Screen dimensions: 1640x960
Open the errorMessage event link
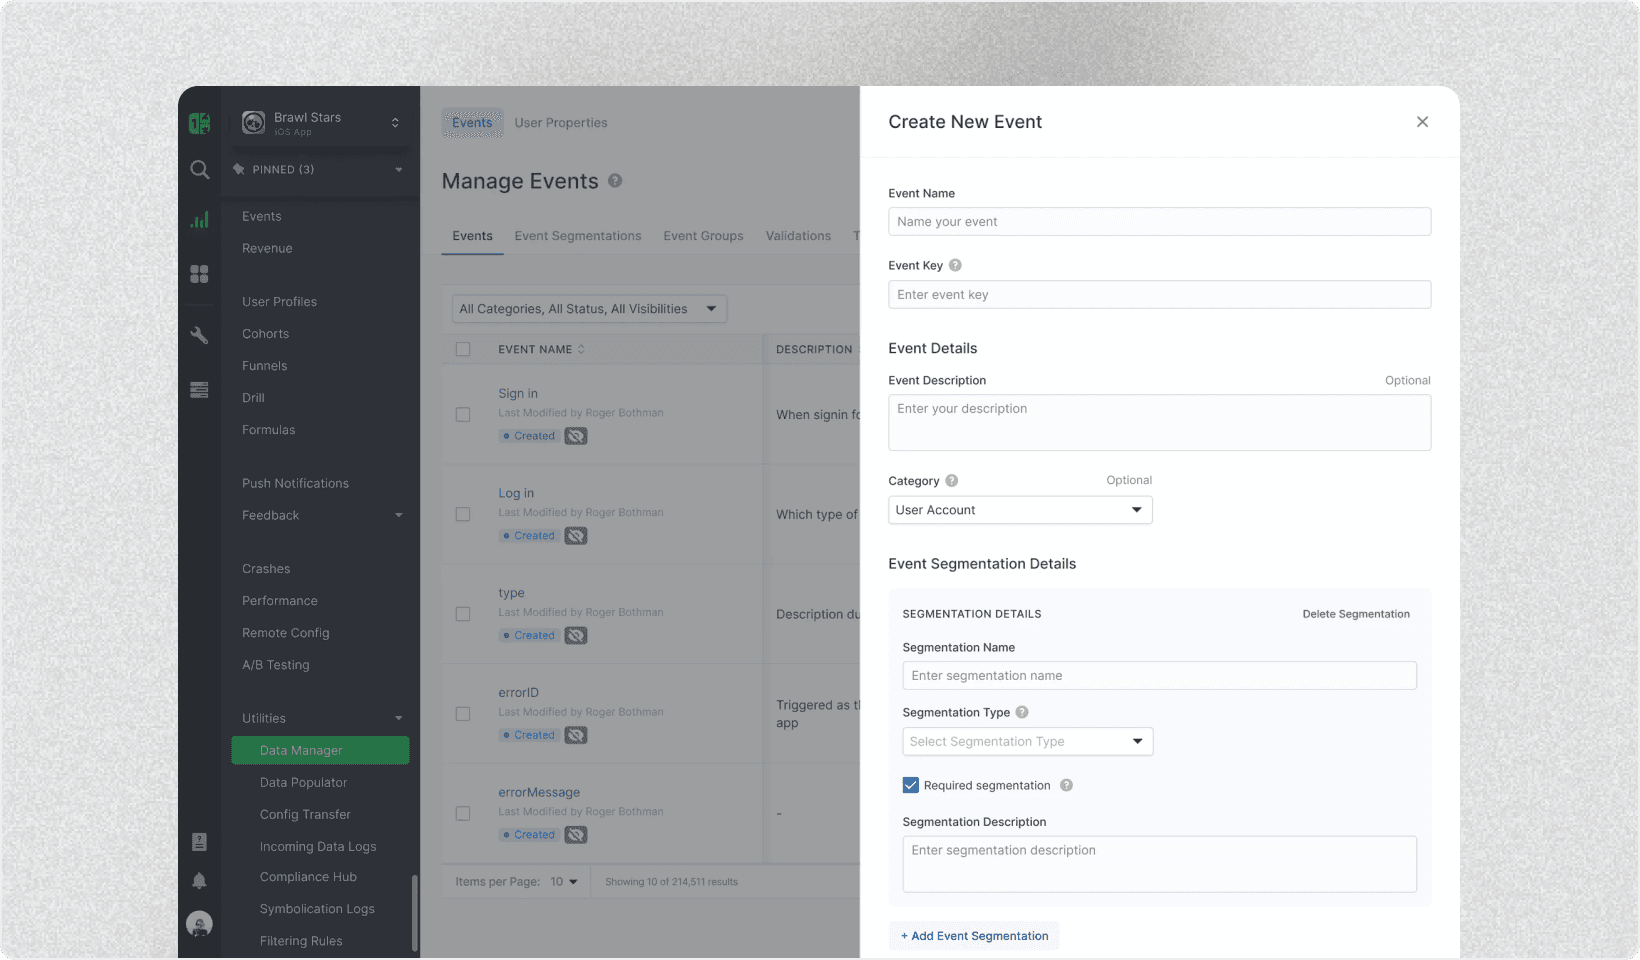coord(539,793)
